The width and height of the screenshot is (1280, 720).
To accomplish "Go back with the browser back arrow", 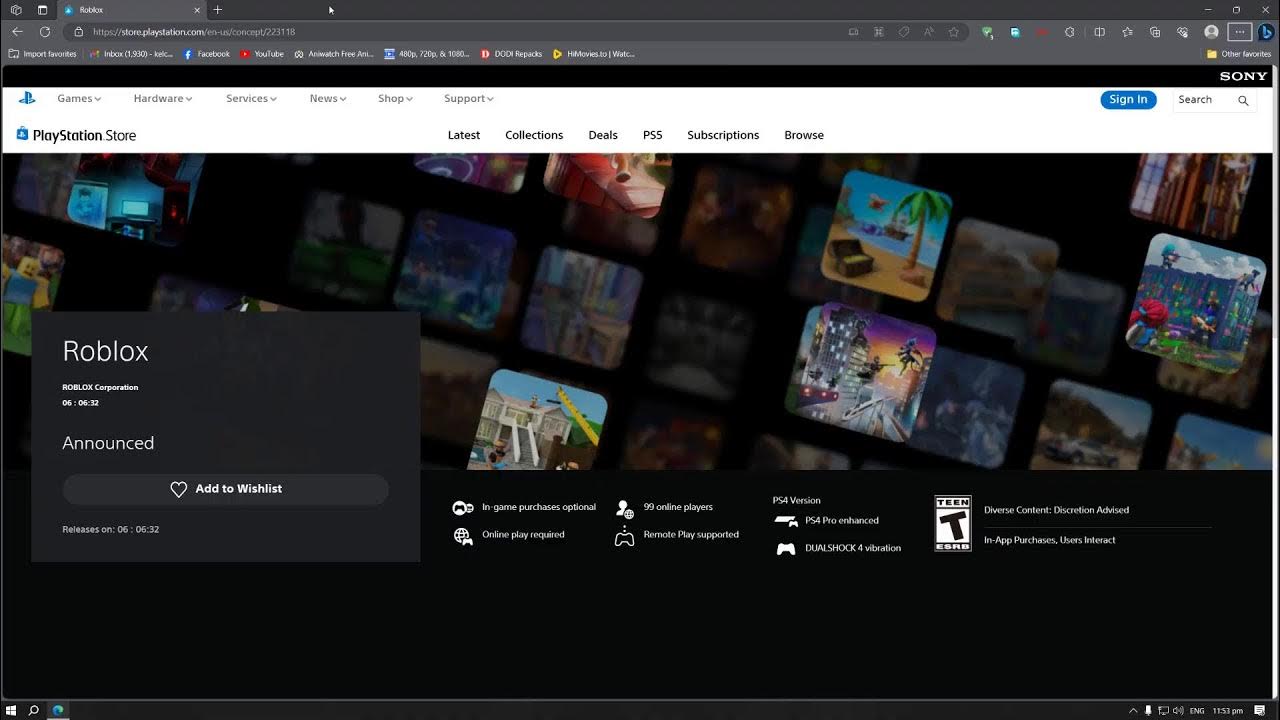I will coord(17,32).
